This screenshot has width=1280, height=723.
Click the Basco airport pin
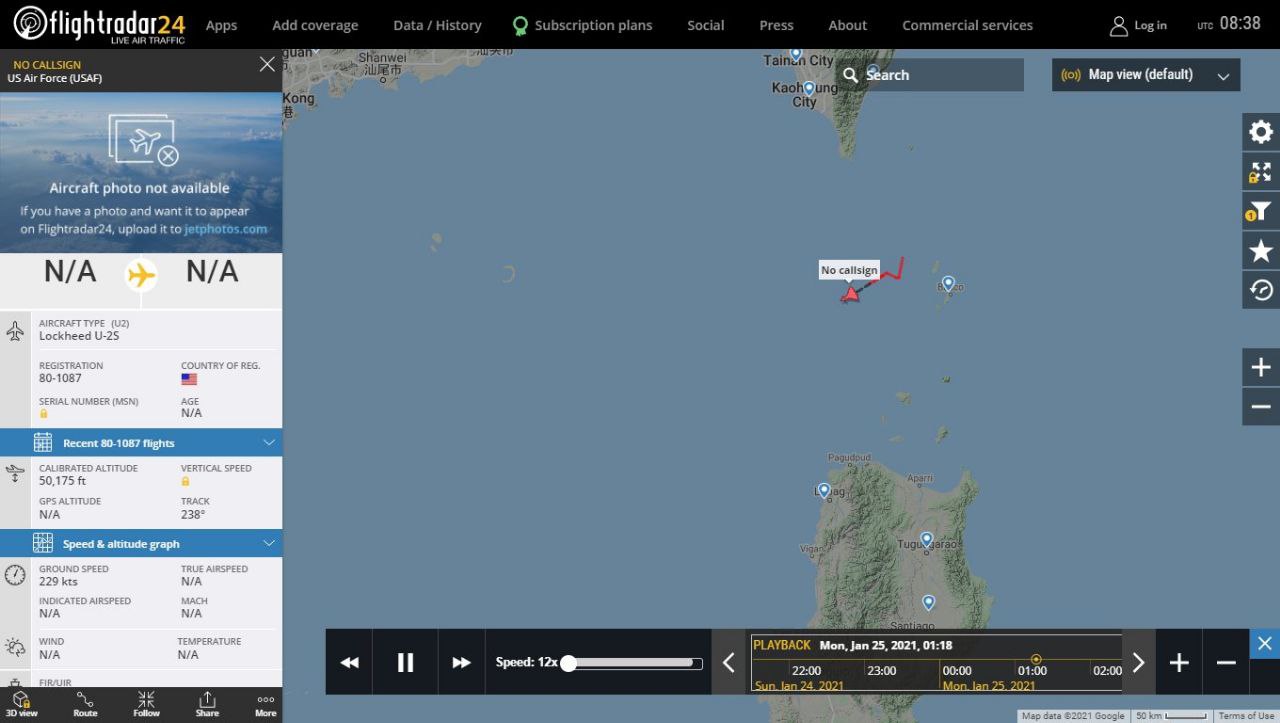tap(948, 284)
